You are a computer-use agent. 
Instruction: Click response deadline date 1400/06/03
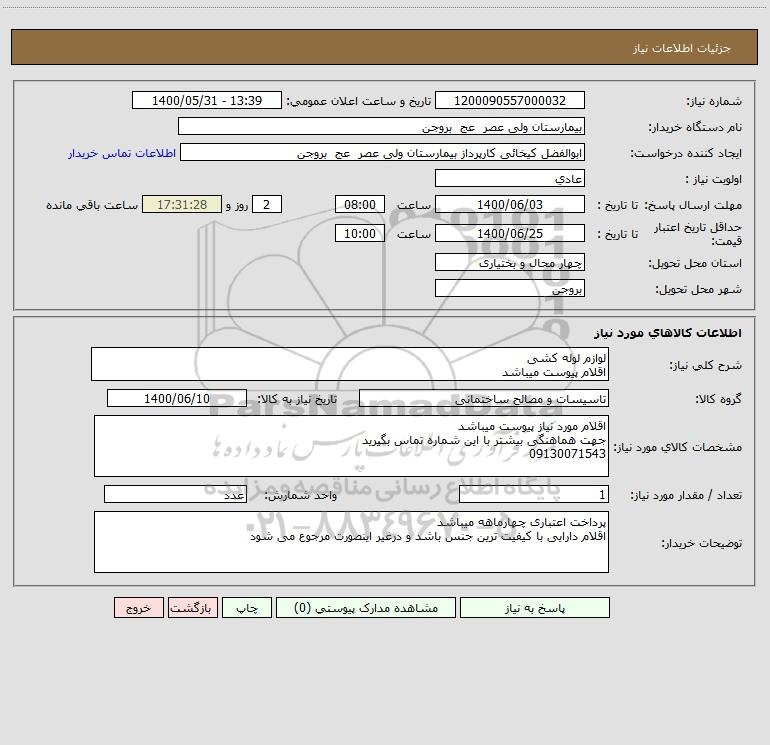[510, 204]
